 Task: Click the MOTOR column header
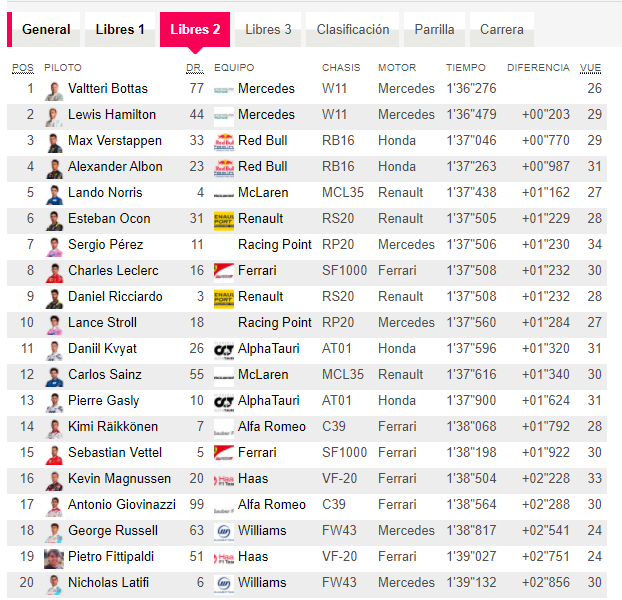[x=397, y=68]
